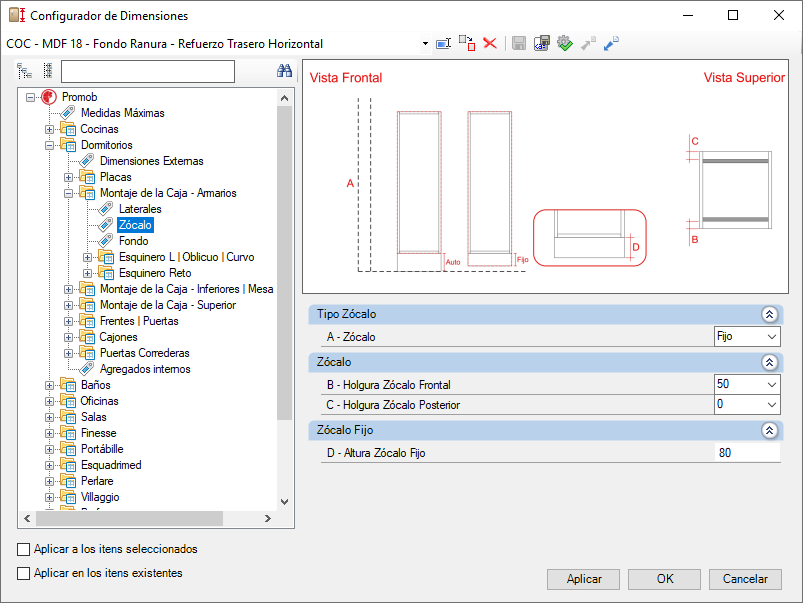Click the duplicate configuration icon
The width and height of the screenshot is (803, 603).
pos(467,44)
